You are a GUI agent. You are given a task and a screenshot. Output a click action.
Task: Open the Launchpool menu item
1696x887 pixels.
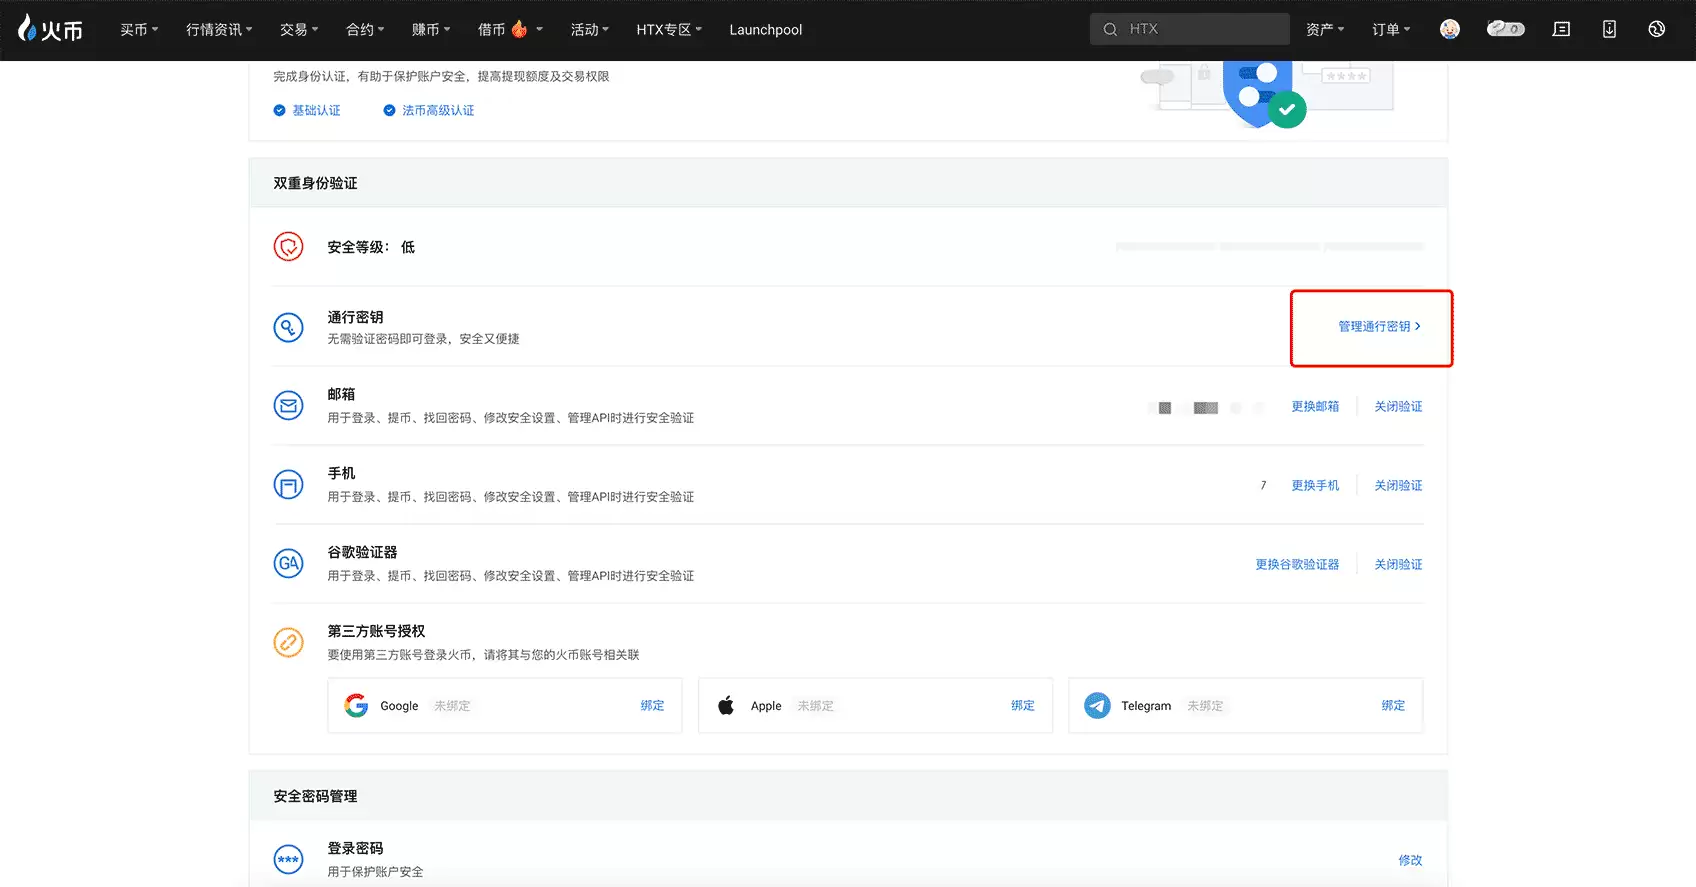click(765, 30)
